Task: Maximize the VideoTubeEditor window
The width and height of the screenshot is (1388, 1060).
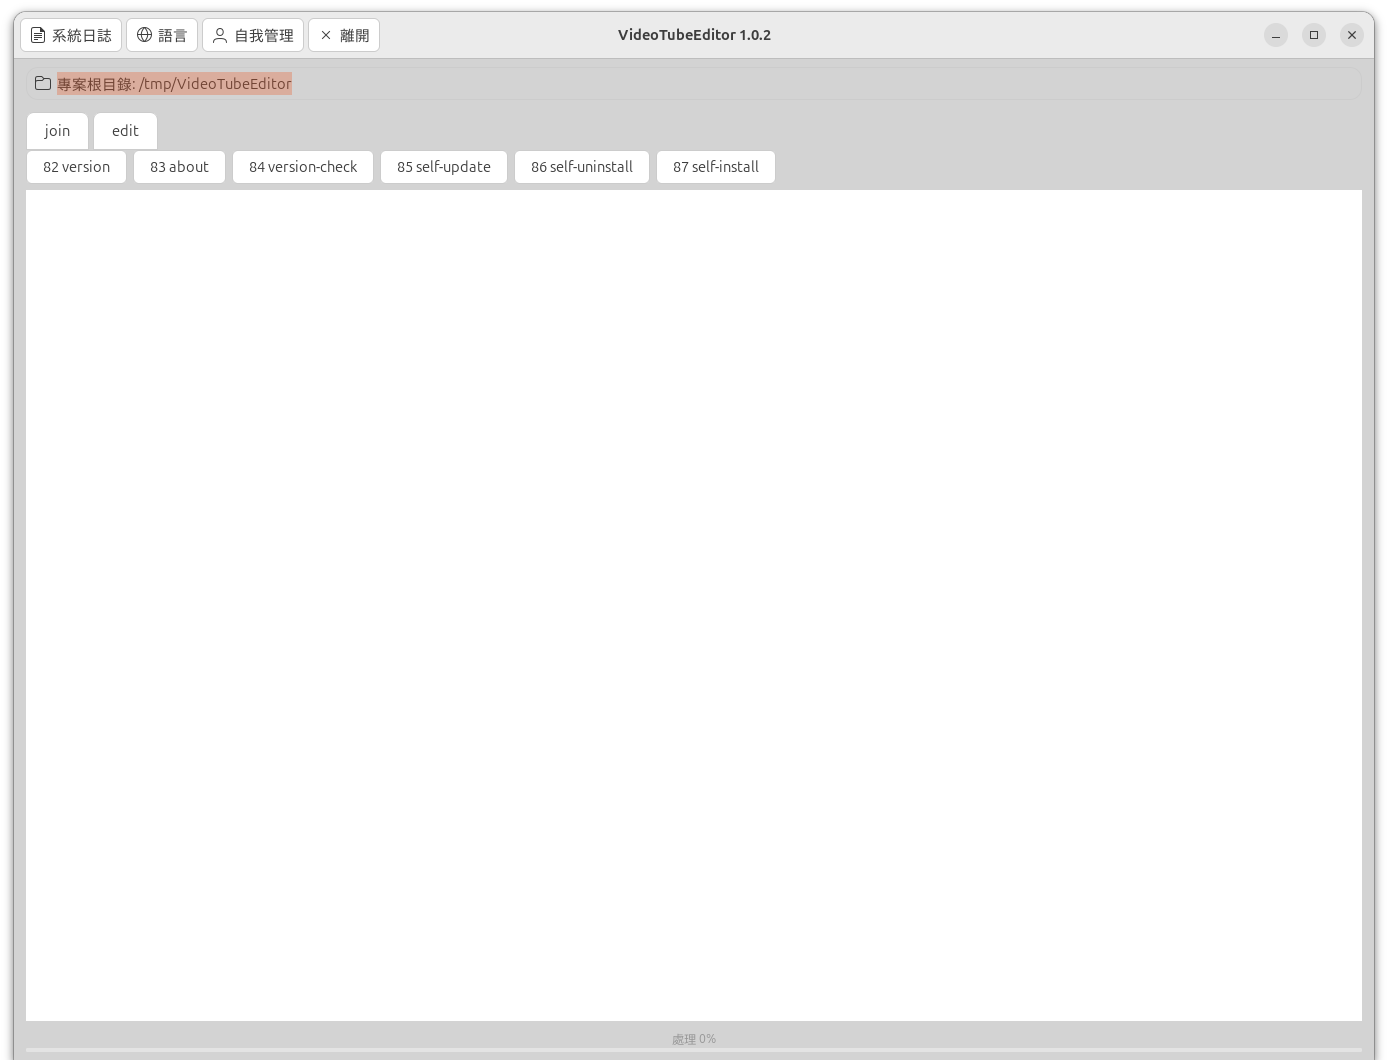Action: coord(1314,35)
